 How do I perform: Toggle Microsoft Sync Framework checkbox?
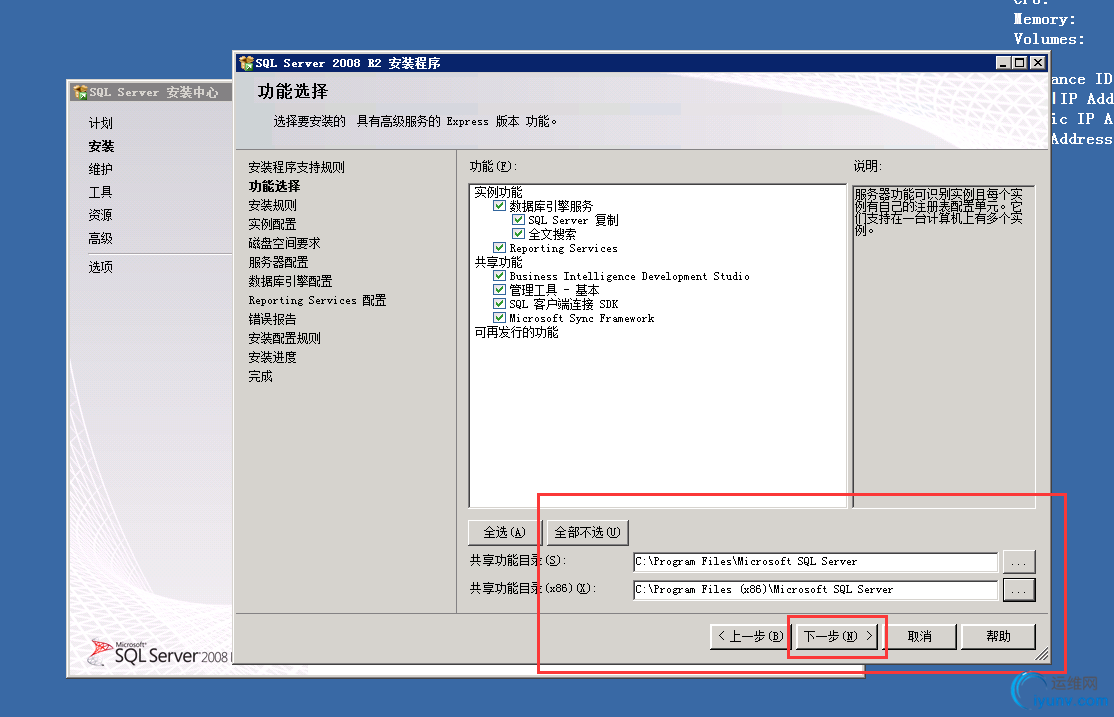[x=499, y=318]
